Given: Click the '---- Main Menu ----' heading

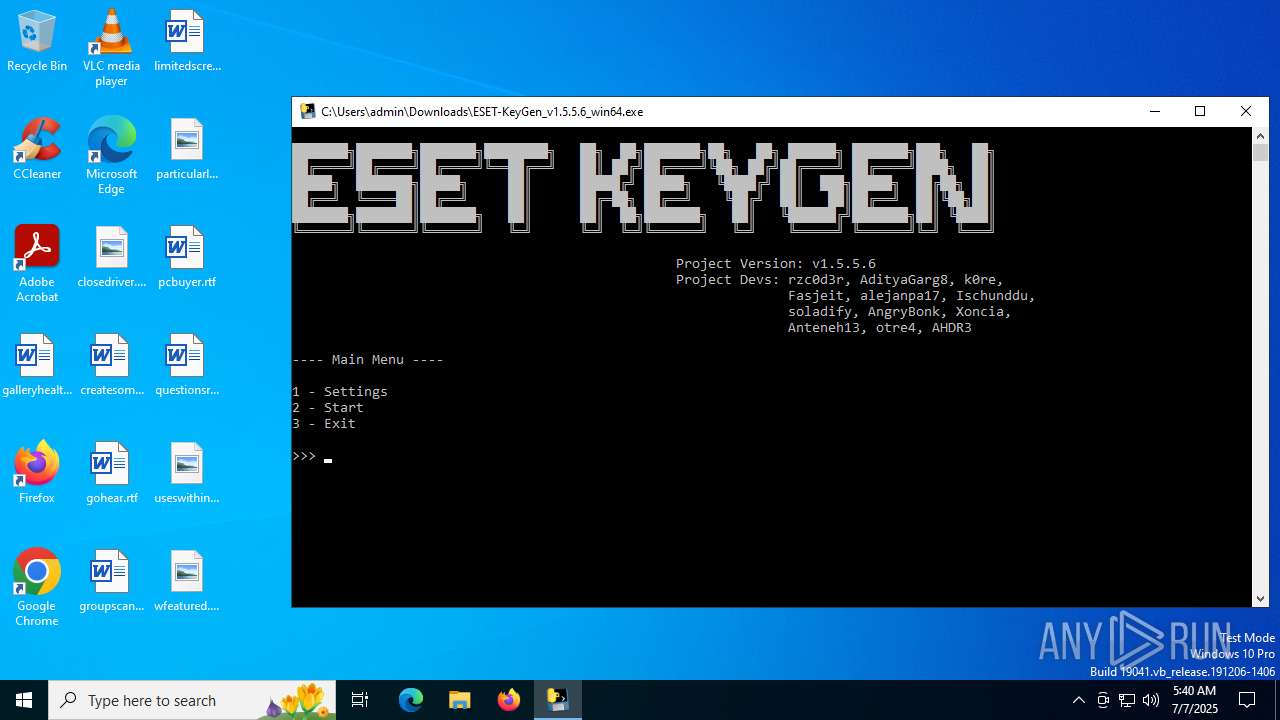Looking at the screenshot, I should [368, 359].
